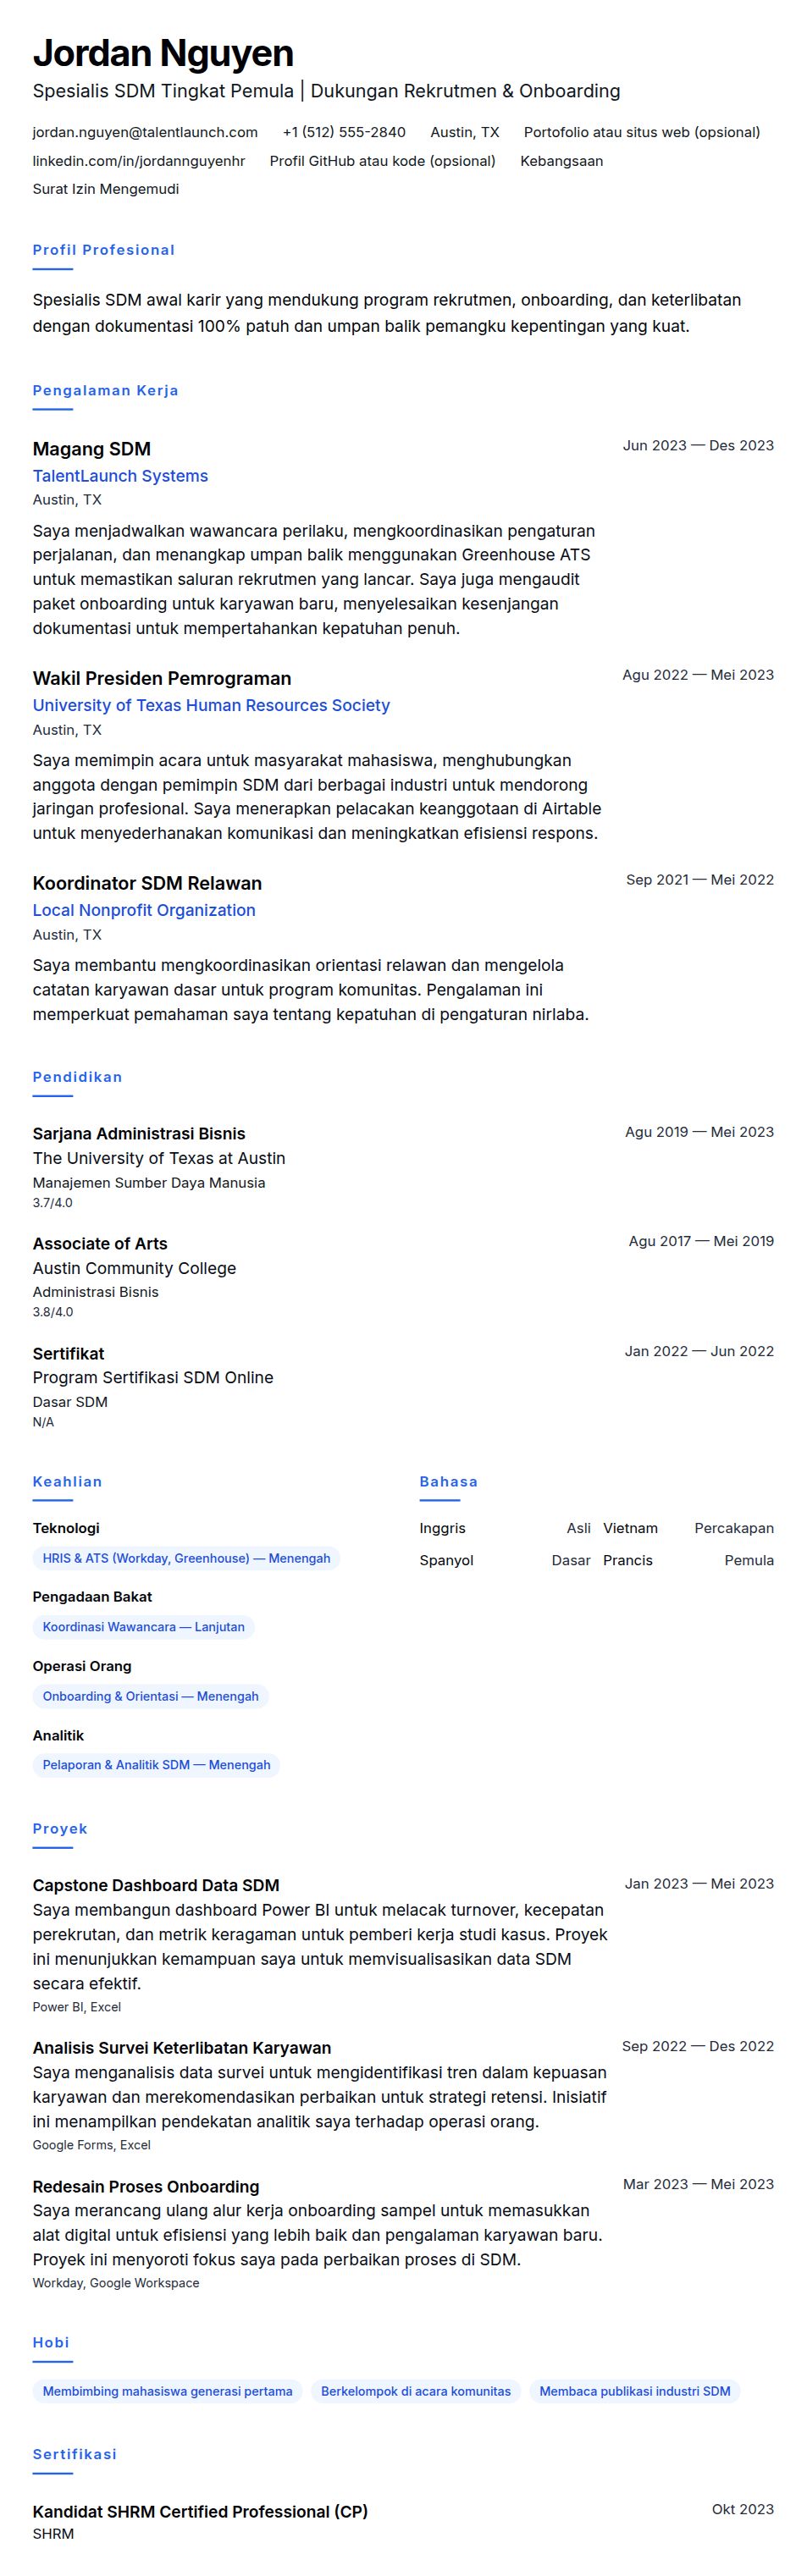
Task: Click the Analisis Survei Keterlibatan Karyawan project title
Action: [182, 2048]
